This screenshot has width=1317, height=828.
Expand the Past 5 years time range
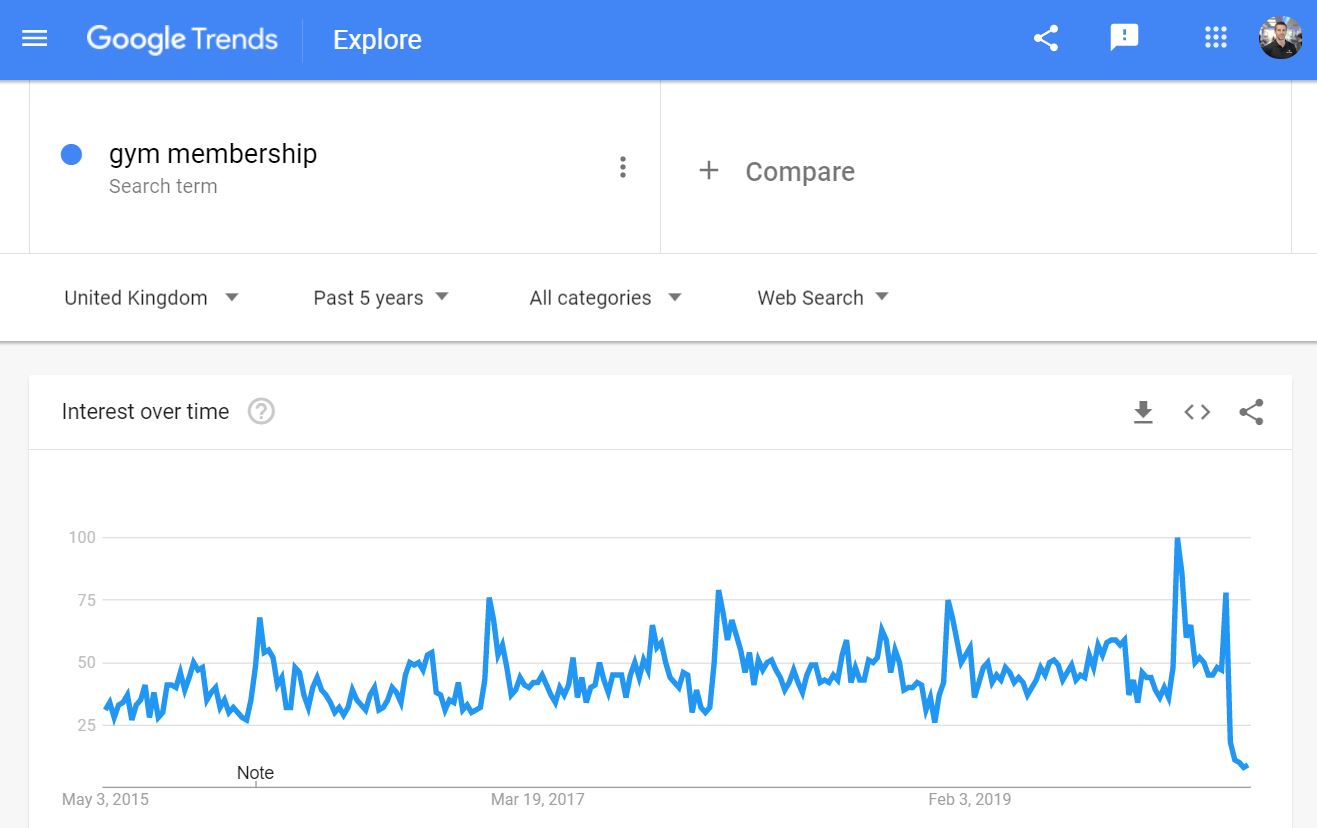[380, 298]
